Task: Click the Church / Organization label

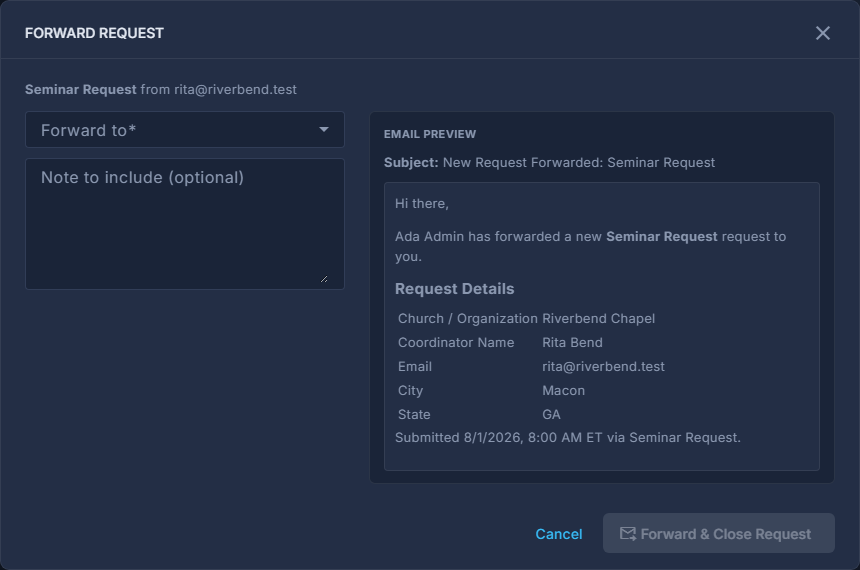Action: pyautogui.click(x=467, y=319)
